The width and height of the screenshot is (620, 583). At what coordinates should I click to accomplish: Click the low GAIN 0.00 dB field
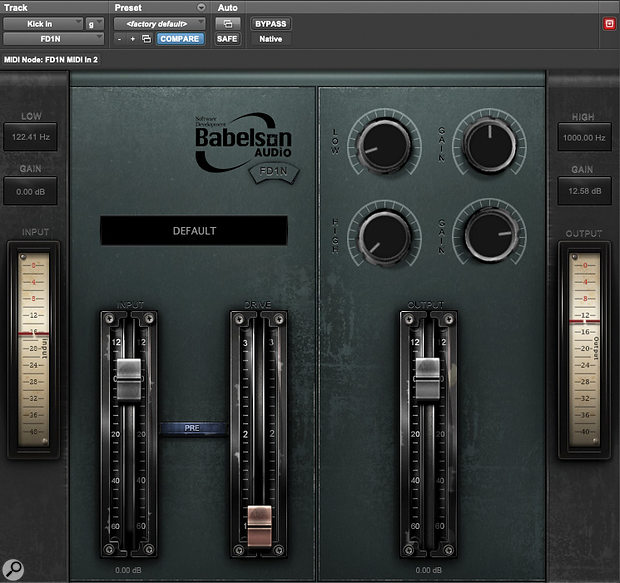pos(30,191)
